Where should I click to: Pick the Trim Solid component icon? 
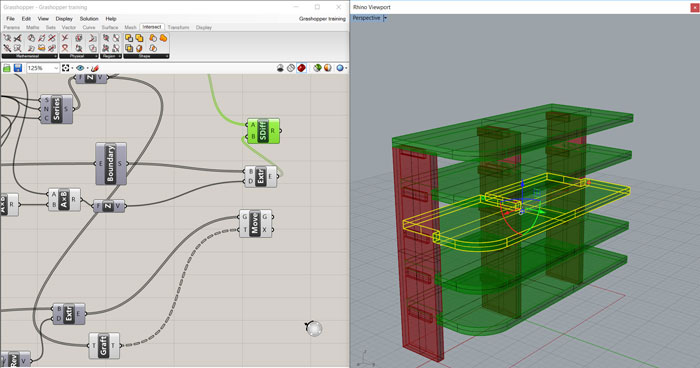click(139, 48)
